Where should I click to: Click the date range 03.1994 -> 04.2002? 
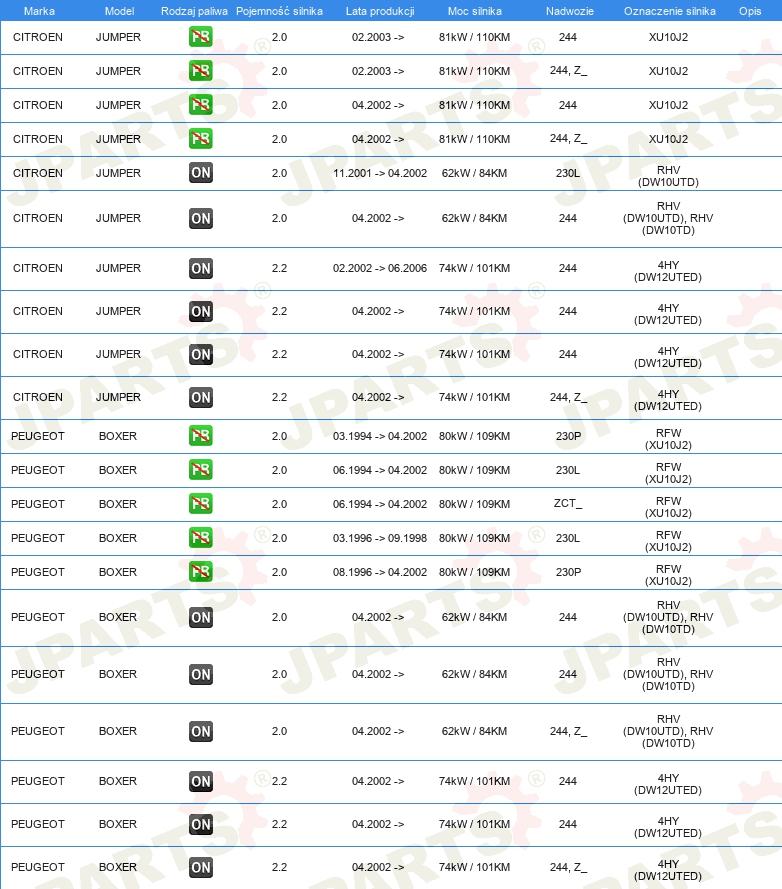(380, 436)
